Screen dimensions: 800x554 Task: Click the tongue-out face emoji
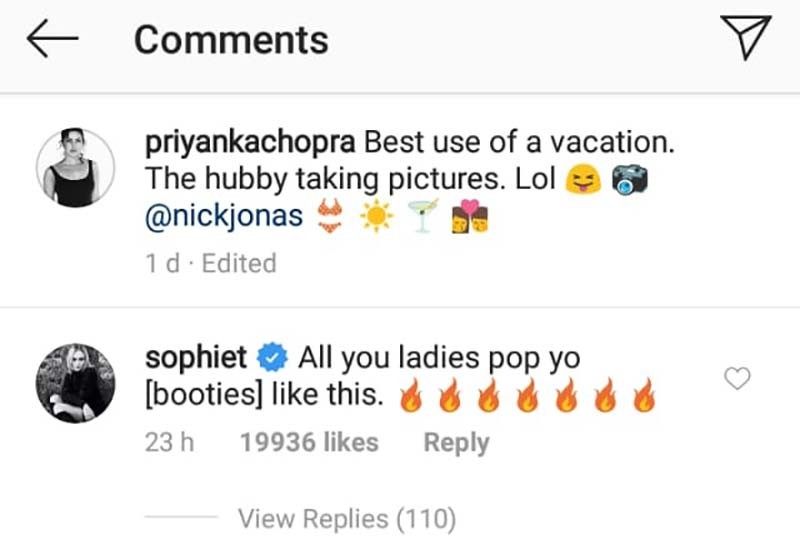pos(583,180)
